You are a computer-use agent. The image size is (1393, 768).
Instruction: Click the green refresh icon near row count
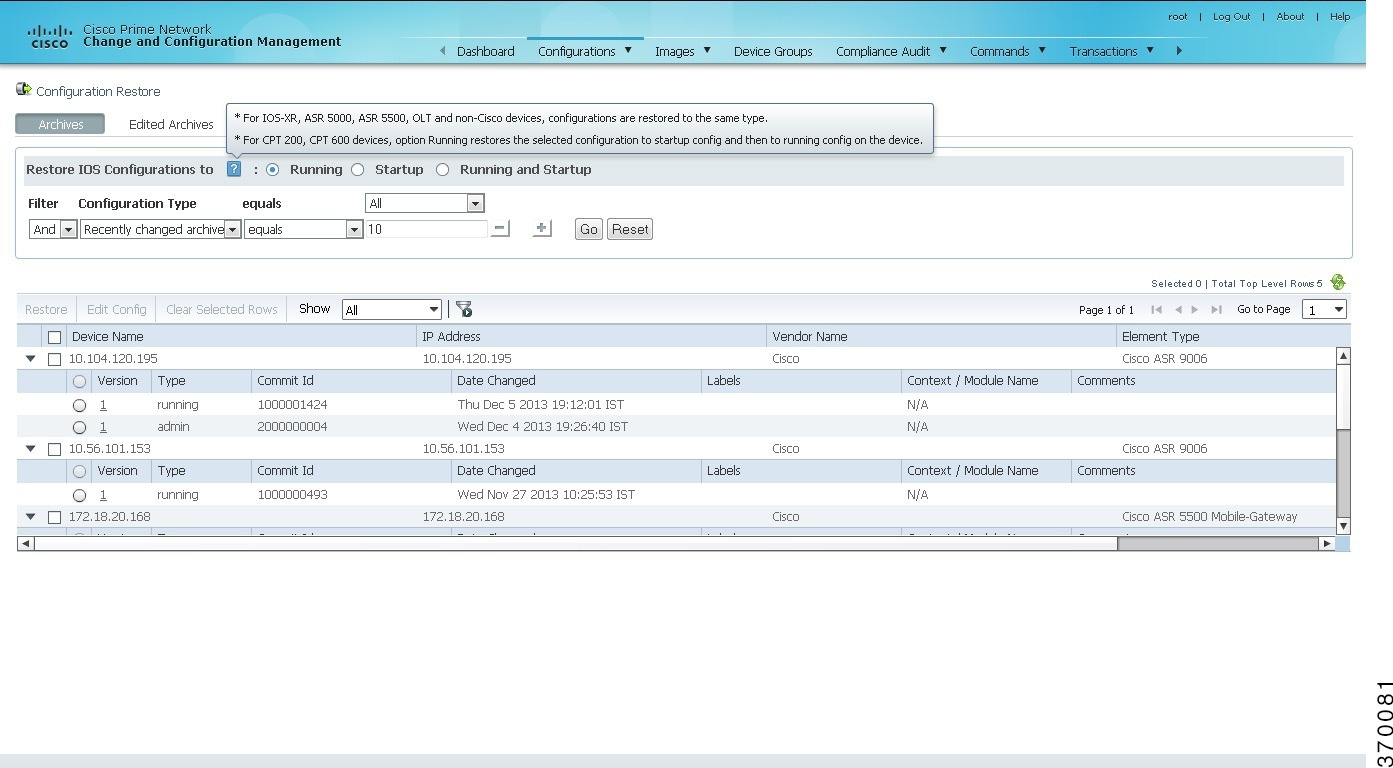coord(1338,283)
